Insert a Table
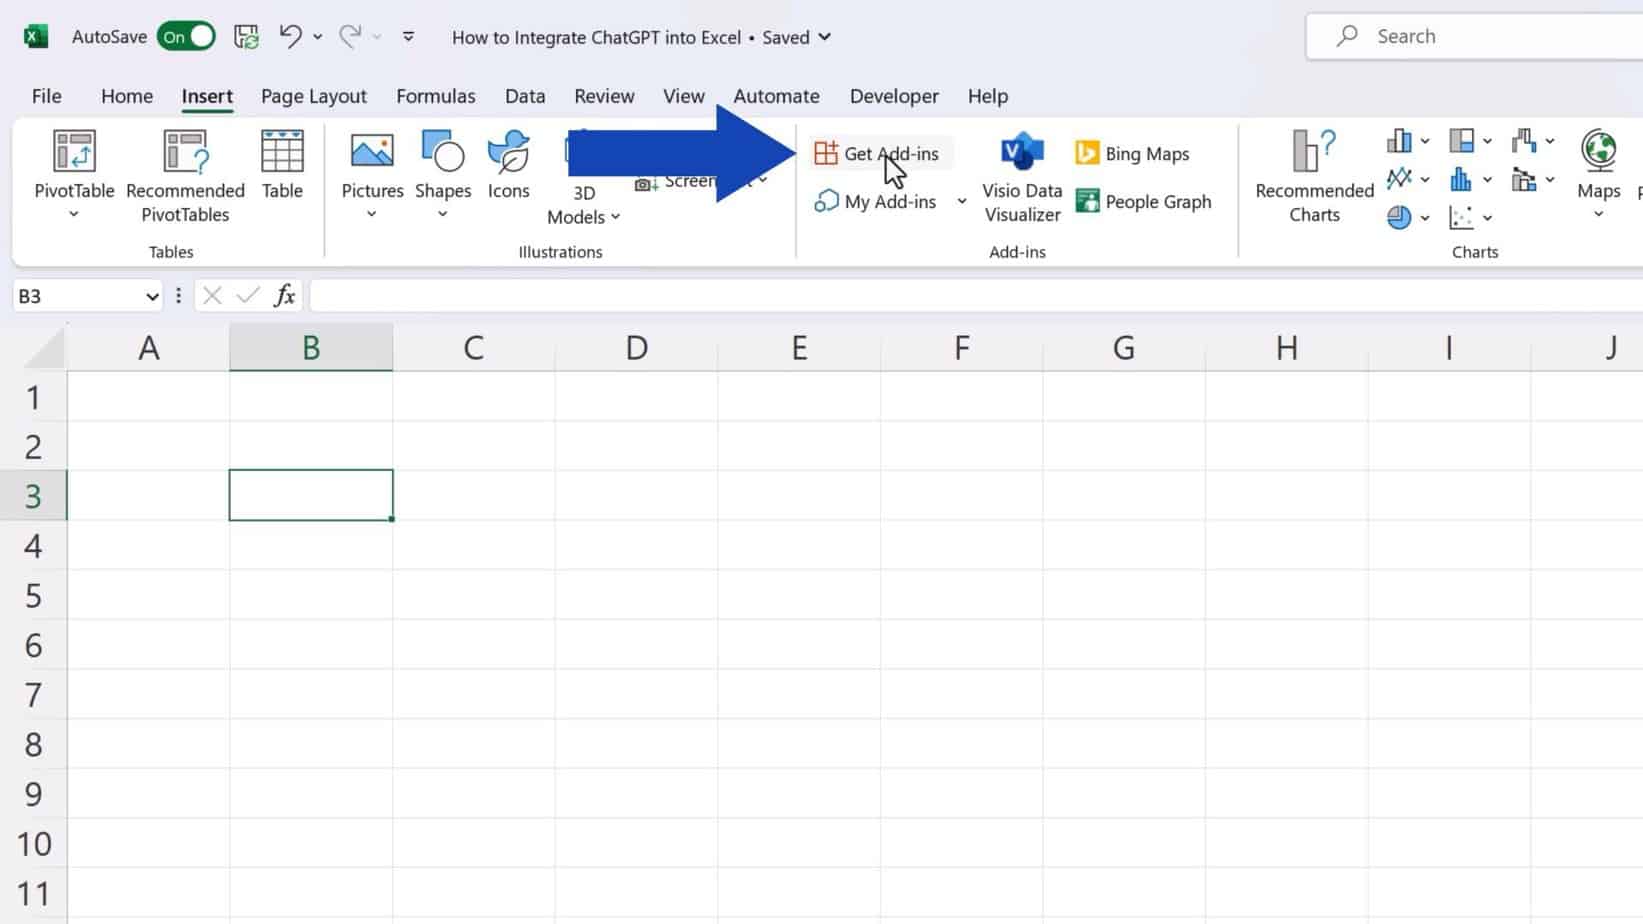Image resolution: width=1643 pixels, height=924 pixels. coord(281,165)
